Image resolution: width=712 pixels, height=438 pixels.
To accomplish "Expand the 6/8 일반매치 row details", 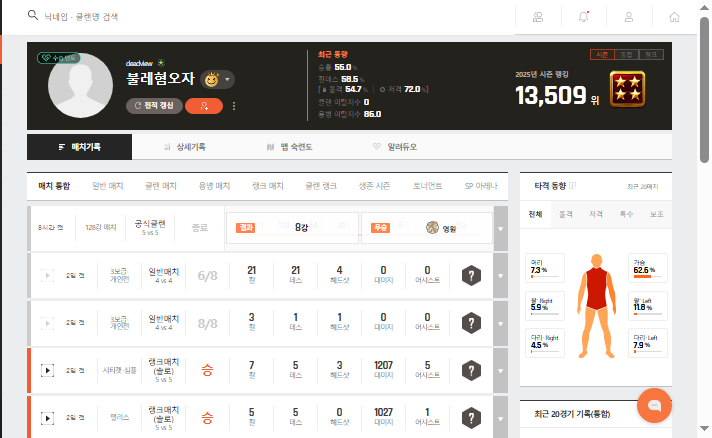I will pyautogui.click(x=500, y=276).
